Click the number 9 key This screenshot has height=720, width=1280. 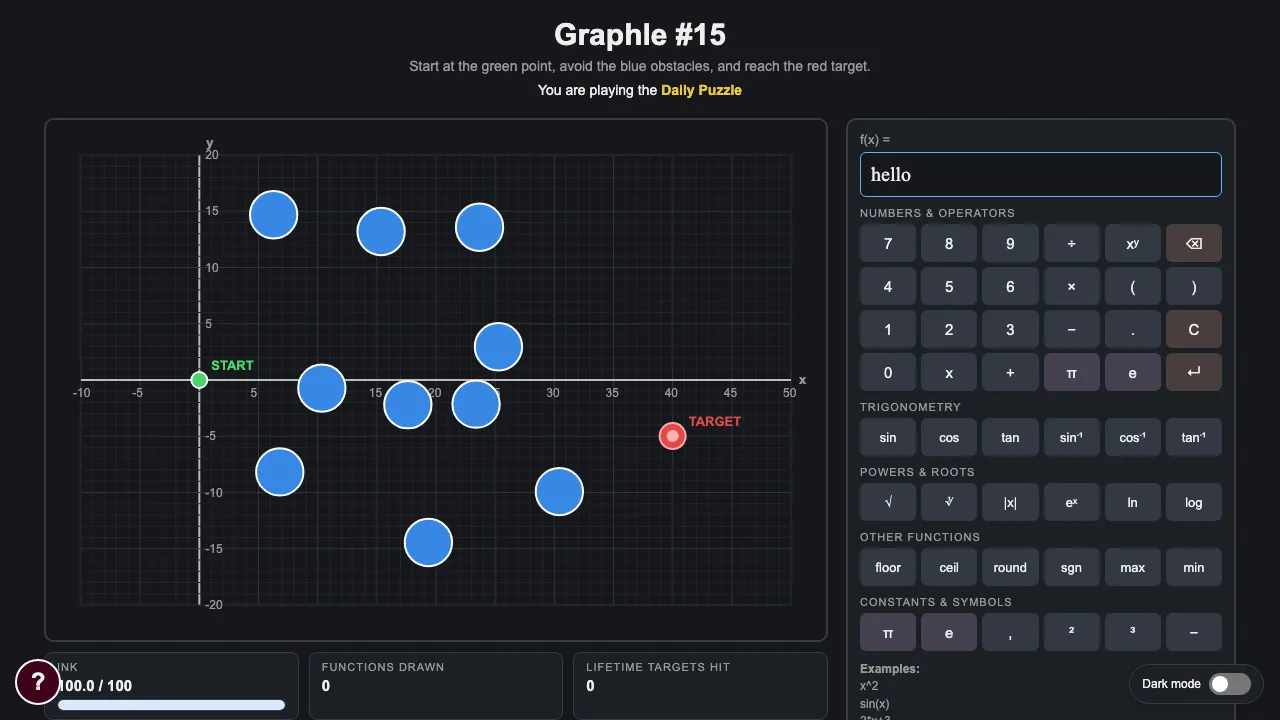click(x=1010, y=243)
